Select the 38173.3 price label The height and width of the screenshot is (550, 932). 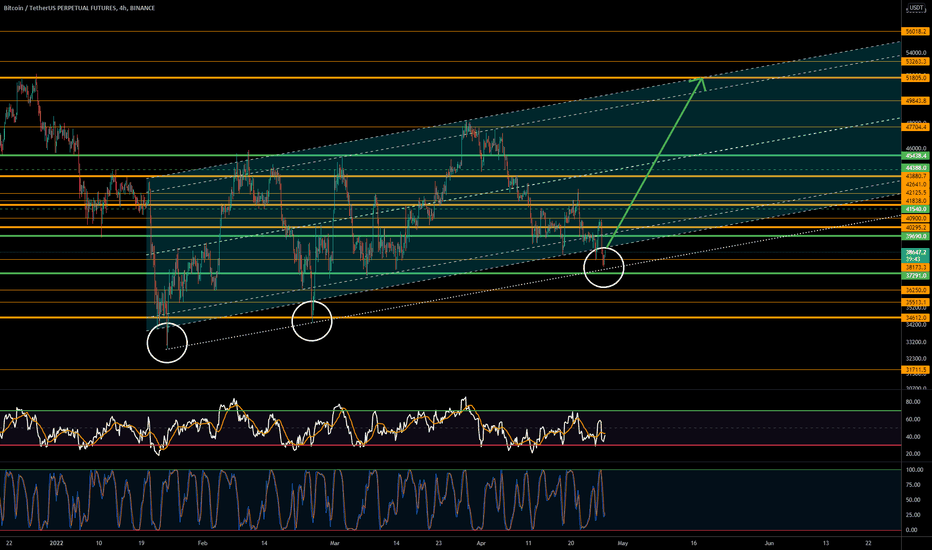click(916, 268)
